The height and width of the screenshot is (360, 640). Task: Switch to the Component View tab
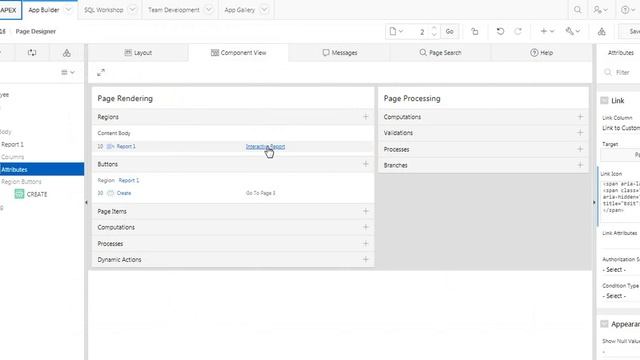(238, 53)
